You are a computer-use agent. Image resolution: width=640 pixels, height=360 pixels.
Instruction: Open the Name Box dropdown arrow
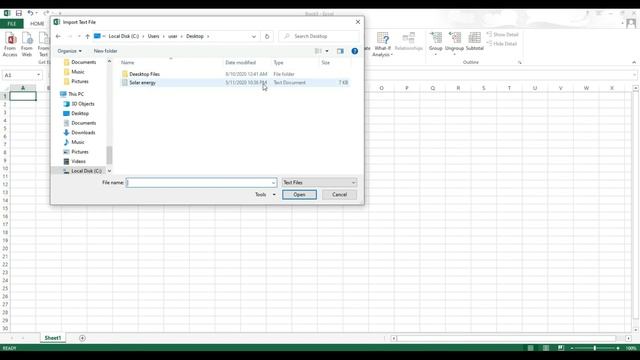coord(38,75)
